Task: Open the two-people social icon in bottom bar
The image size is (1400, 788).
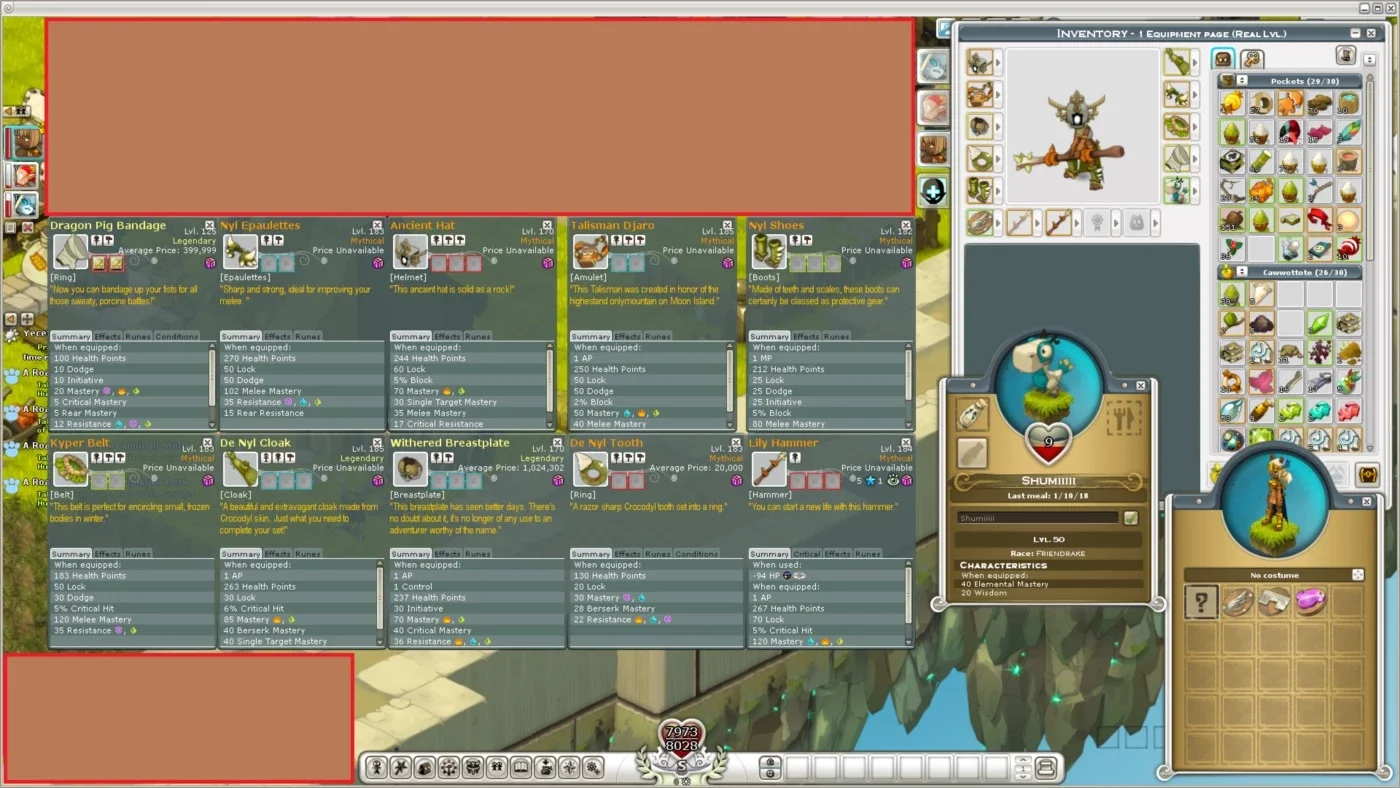Action: [497, 768]
